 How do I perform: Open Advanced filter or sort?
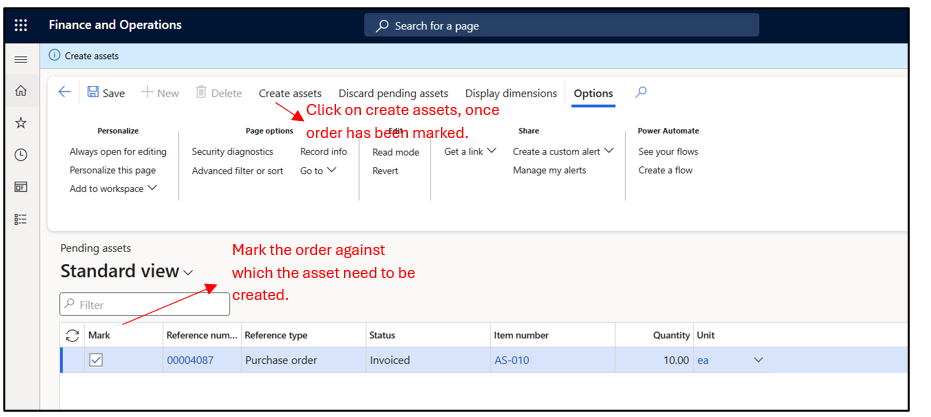[x=238, y=170]
